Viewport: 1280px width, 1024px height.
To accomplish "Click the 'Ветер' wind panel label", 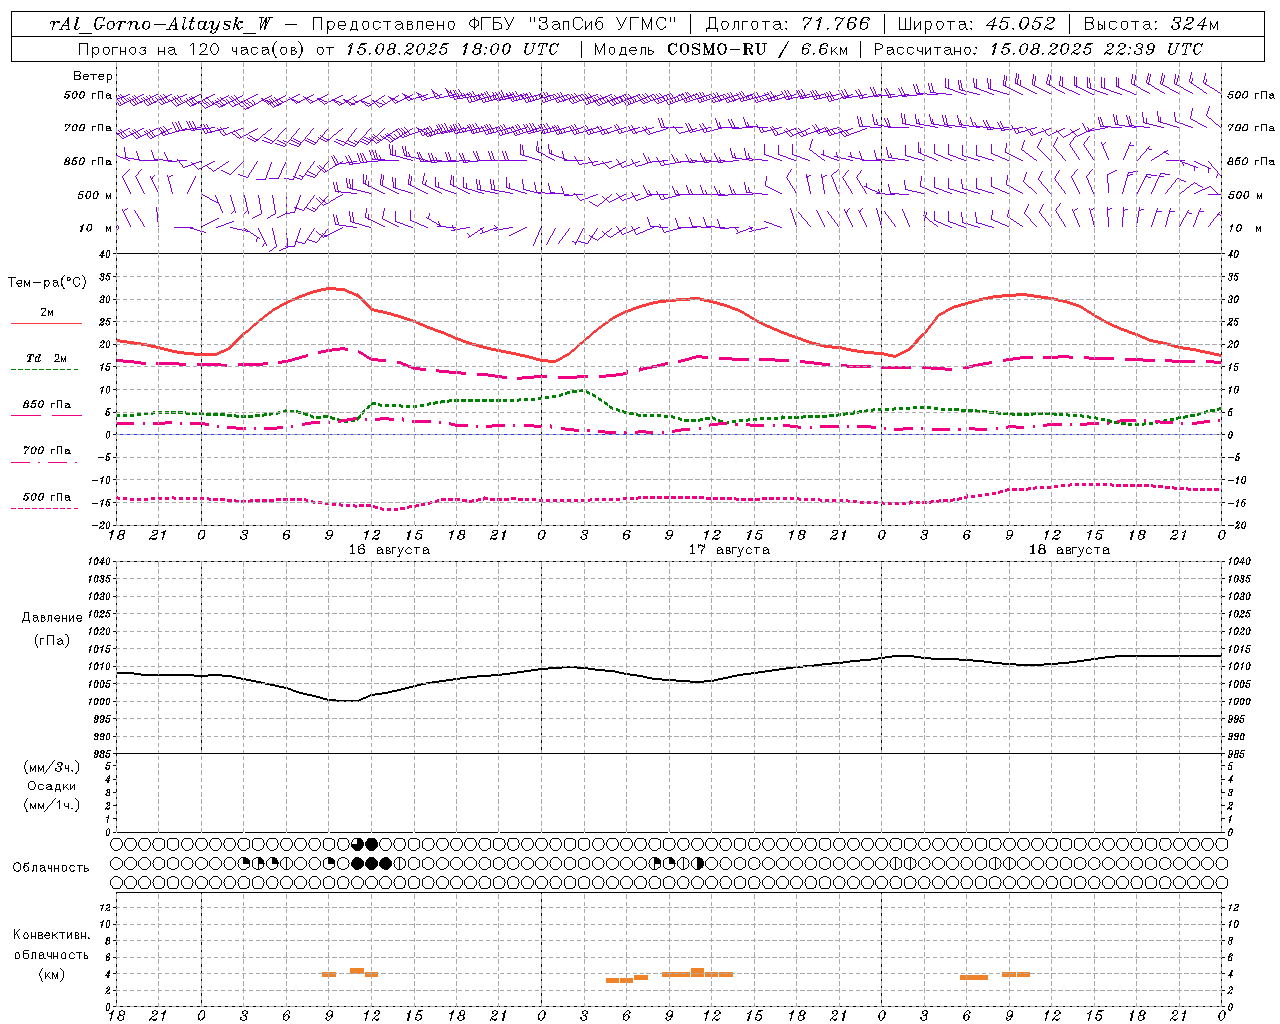I will pyautogui.click(x=93, y=76).
